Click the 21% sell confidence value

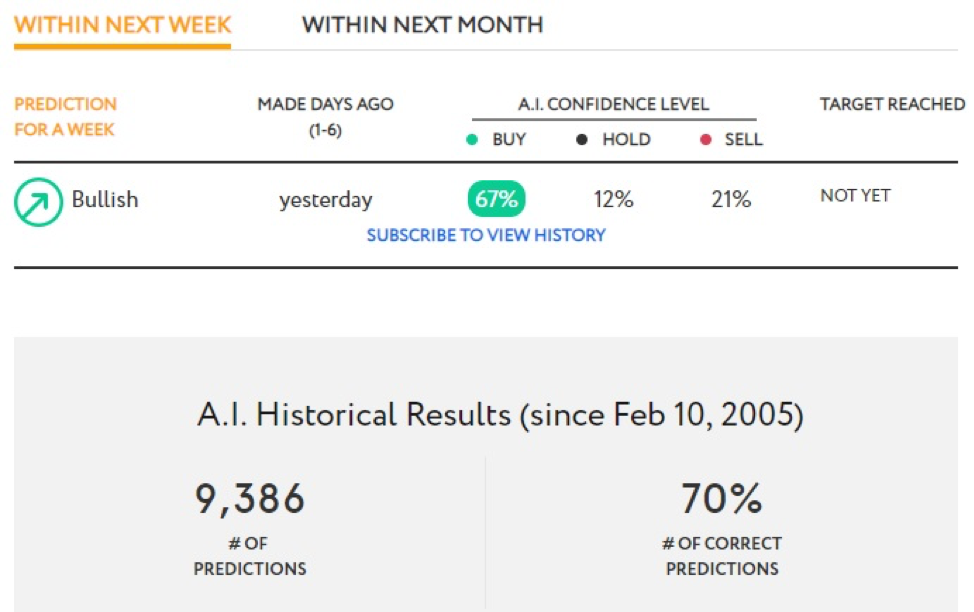point(731,199)
